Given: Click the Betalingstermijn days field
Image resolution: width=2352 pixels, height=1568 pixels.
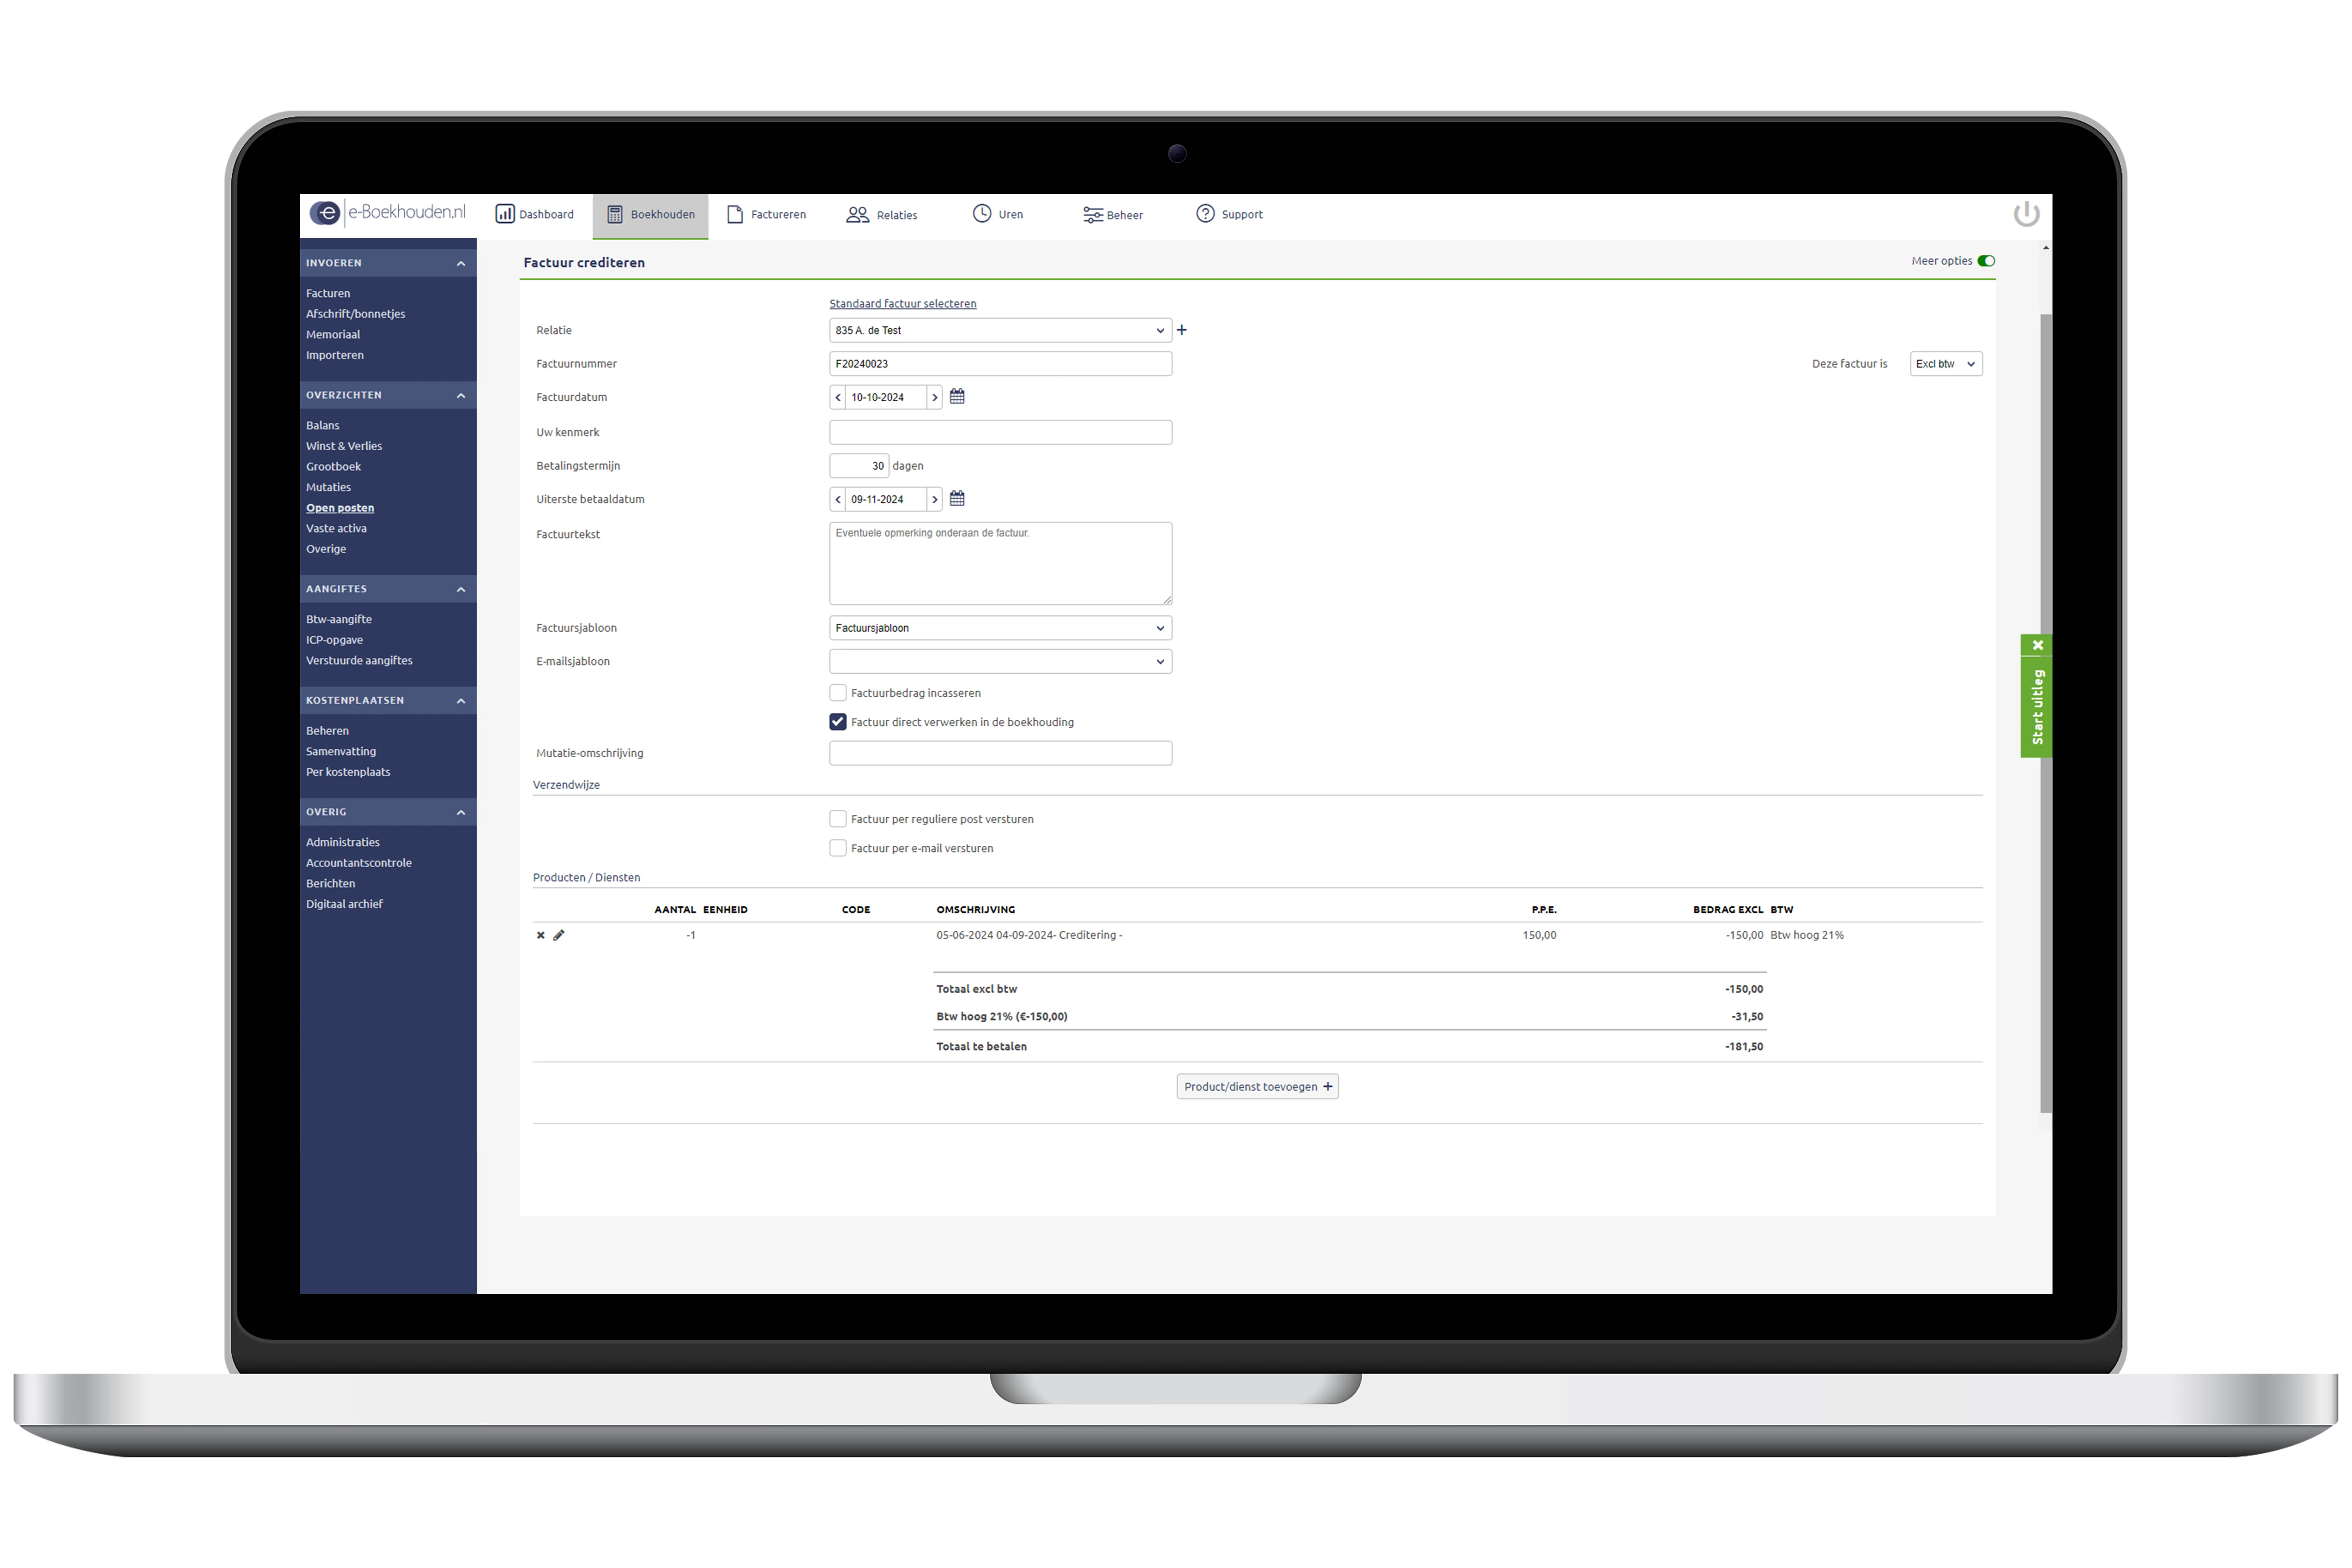Looking at the screenshot, I should pos(859,466).
